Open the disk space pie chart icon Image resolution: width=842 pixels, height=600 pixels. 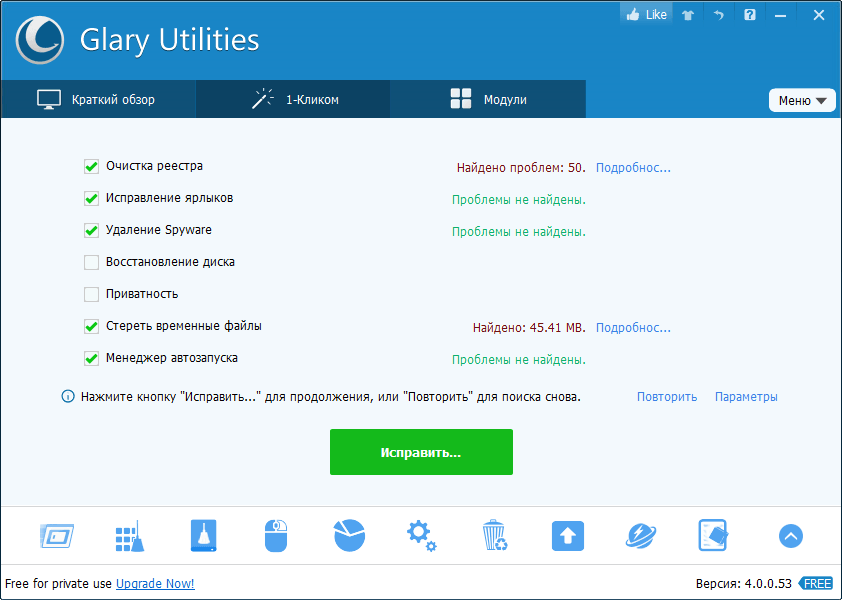click(x=350, y=536)
